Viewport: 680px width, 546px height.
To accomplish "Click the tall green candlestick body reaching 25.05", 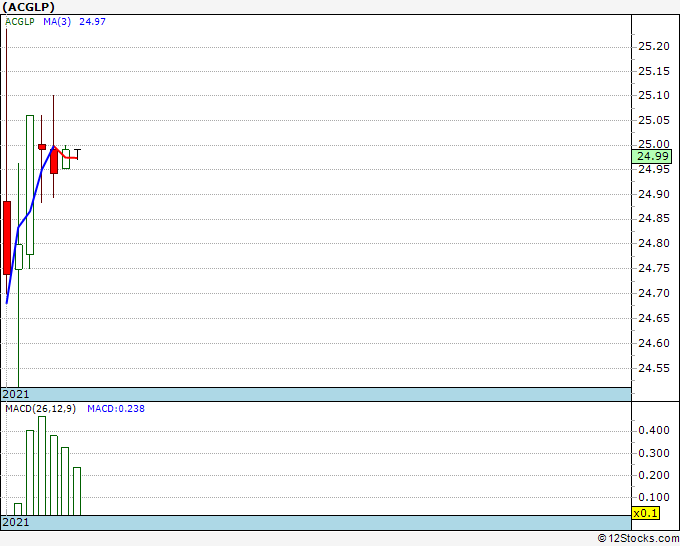I will (x=30, y=185).
